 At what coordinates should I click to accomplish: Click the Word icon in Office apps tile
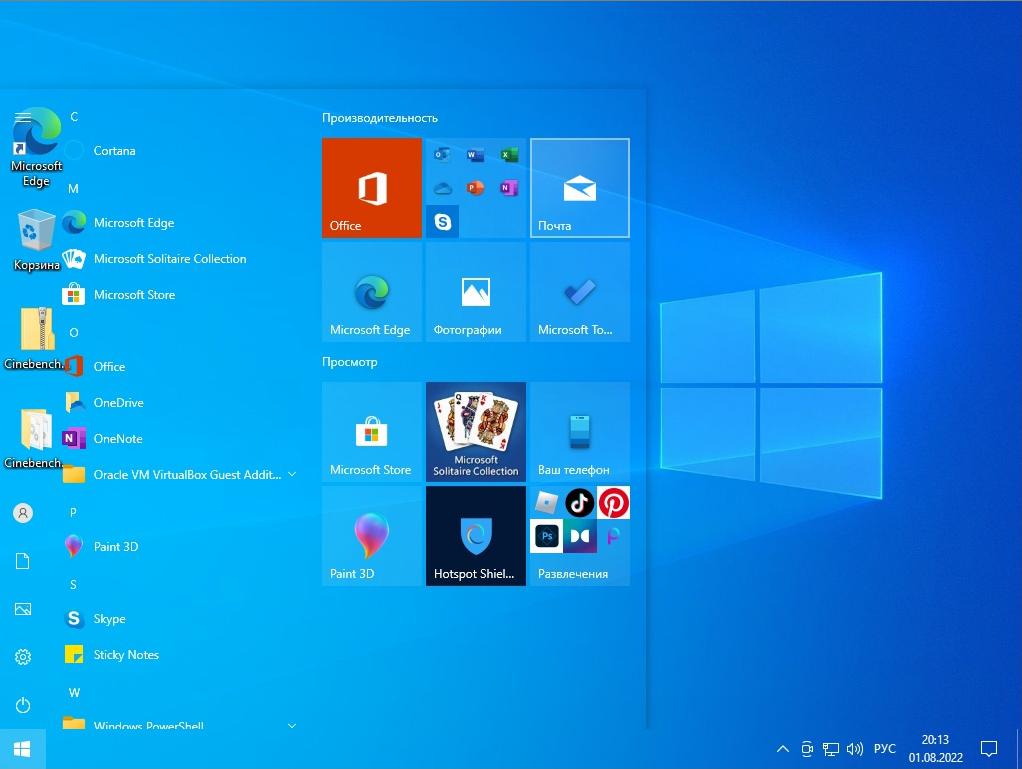(475, 155)
